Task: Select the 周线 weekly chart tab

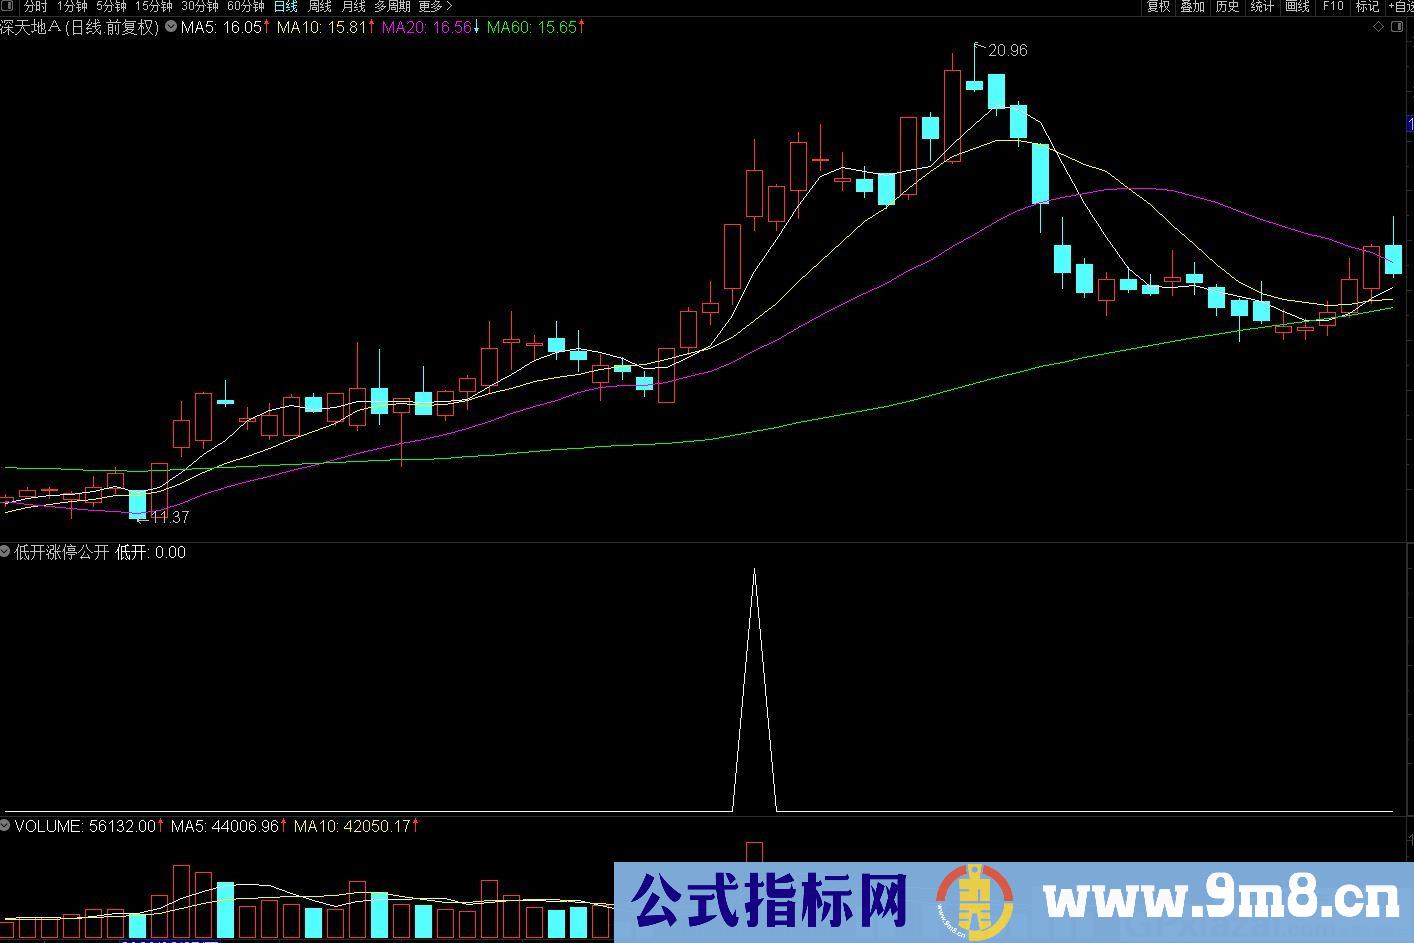Action: click(319, 6)
